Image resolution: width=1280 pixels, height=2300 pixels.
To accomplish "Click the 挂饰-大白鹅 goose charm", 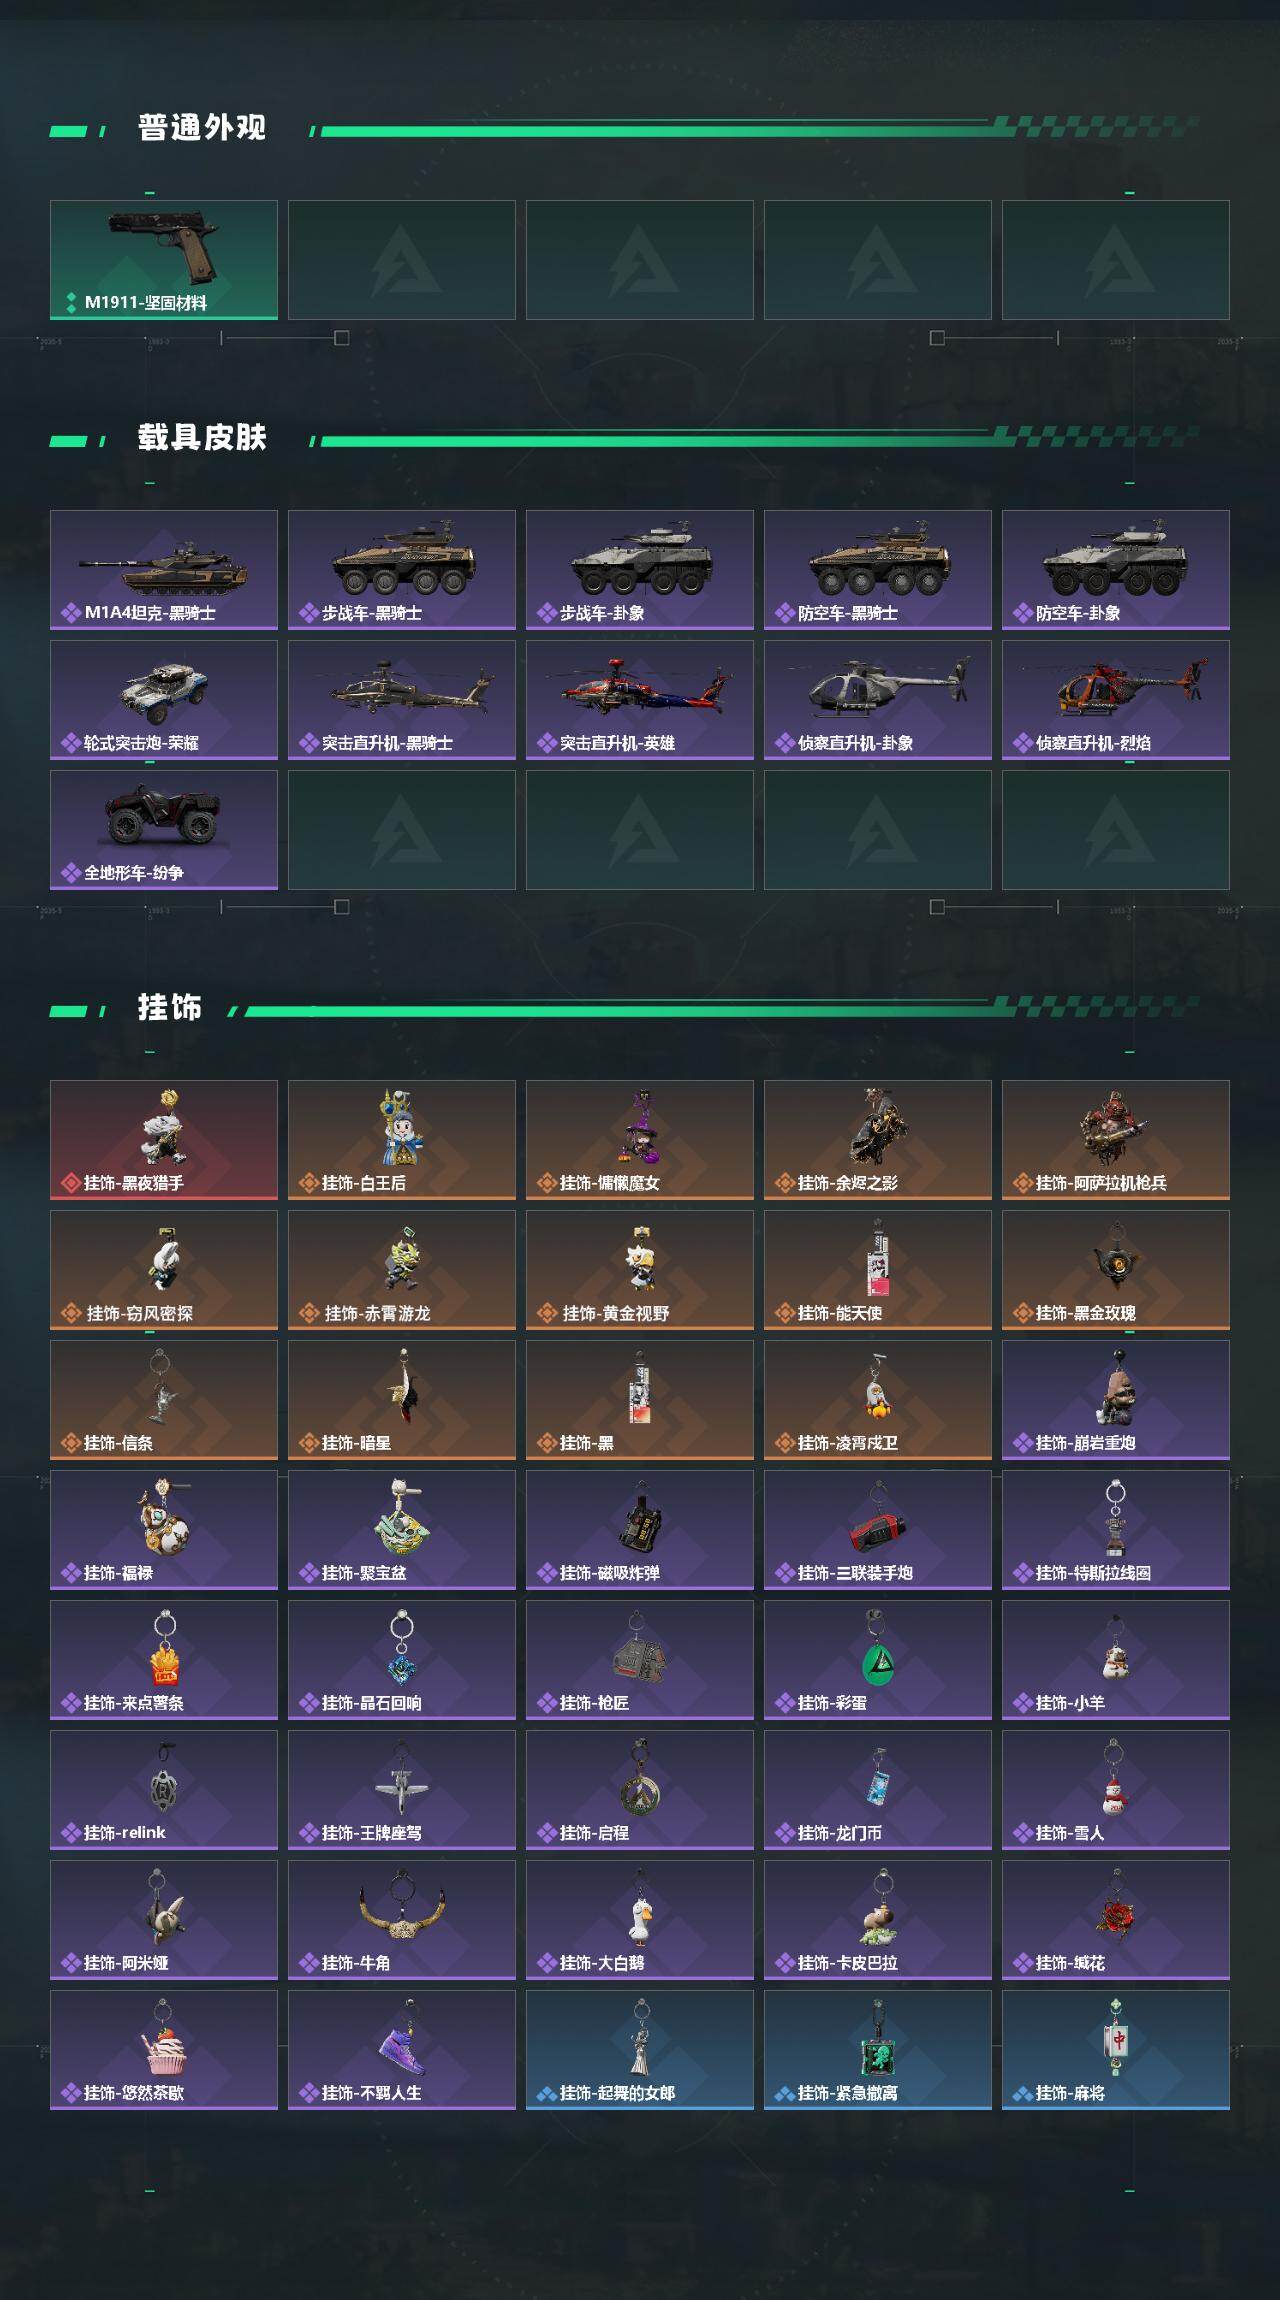I will (640, 1920).
